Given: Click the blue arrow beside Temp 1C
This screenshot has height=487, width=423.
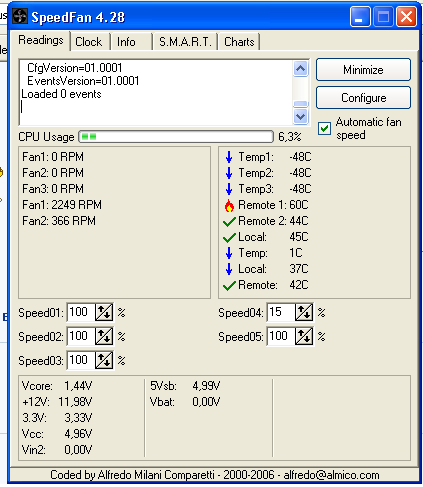Looking at the screenshot, I should pos(229,253).
